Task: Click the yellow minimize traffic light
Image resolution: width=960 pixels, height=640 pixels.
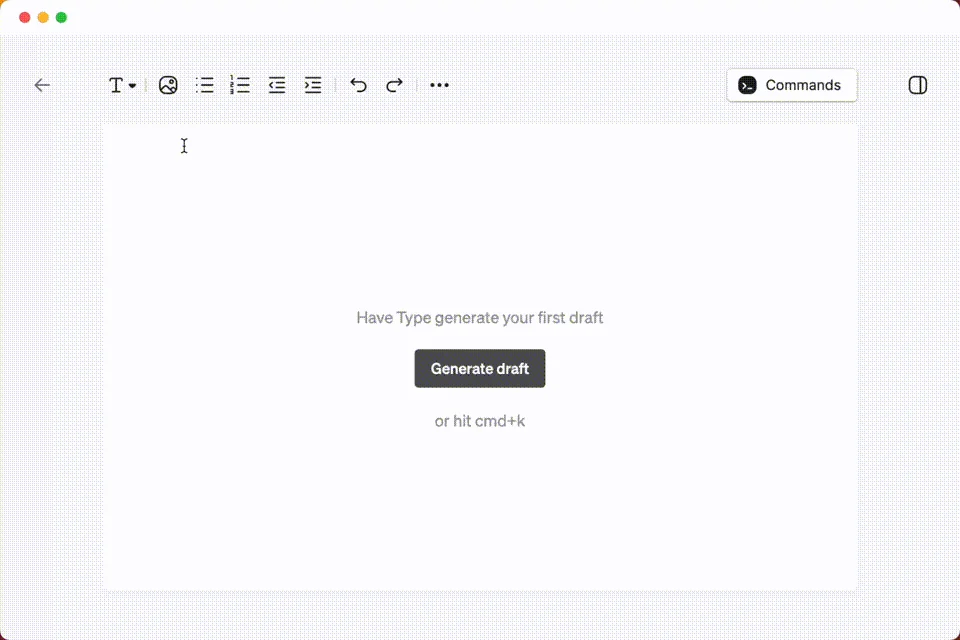Action: tap(42, 16)
